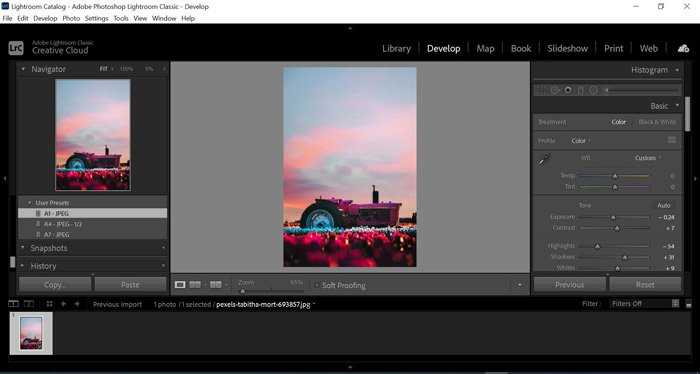Image resolution: width=700 pixels, height=374 pixels.
Task: Enable the Soft Proofing checkbox
Action: 317,285
